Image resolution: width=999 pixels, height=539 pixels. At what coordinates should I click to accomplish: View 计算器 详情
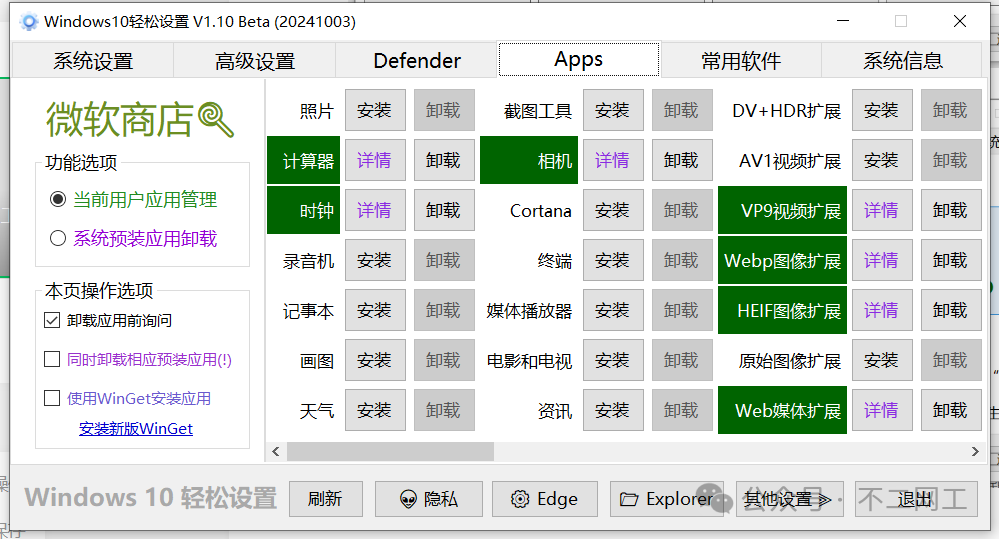click(375, 160)
